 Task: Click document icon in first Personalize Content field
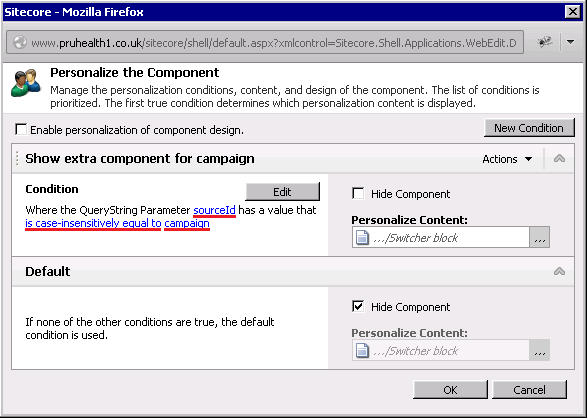pos(362,237)
